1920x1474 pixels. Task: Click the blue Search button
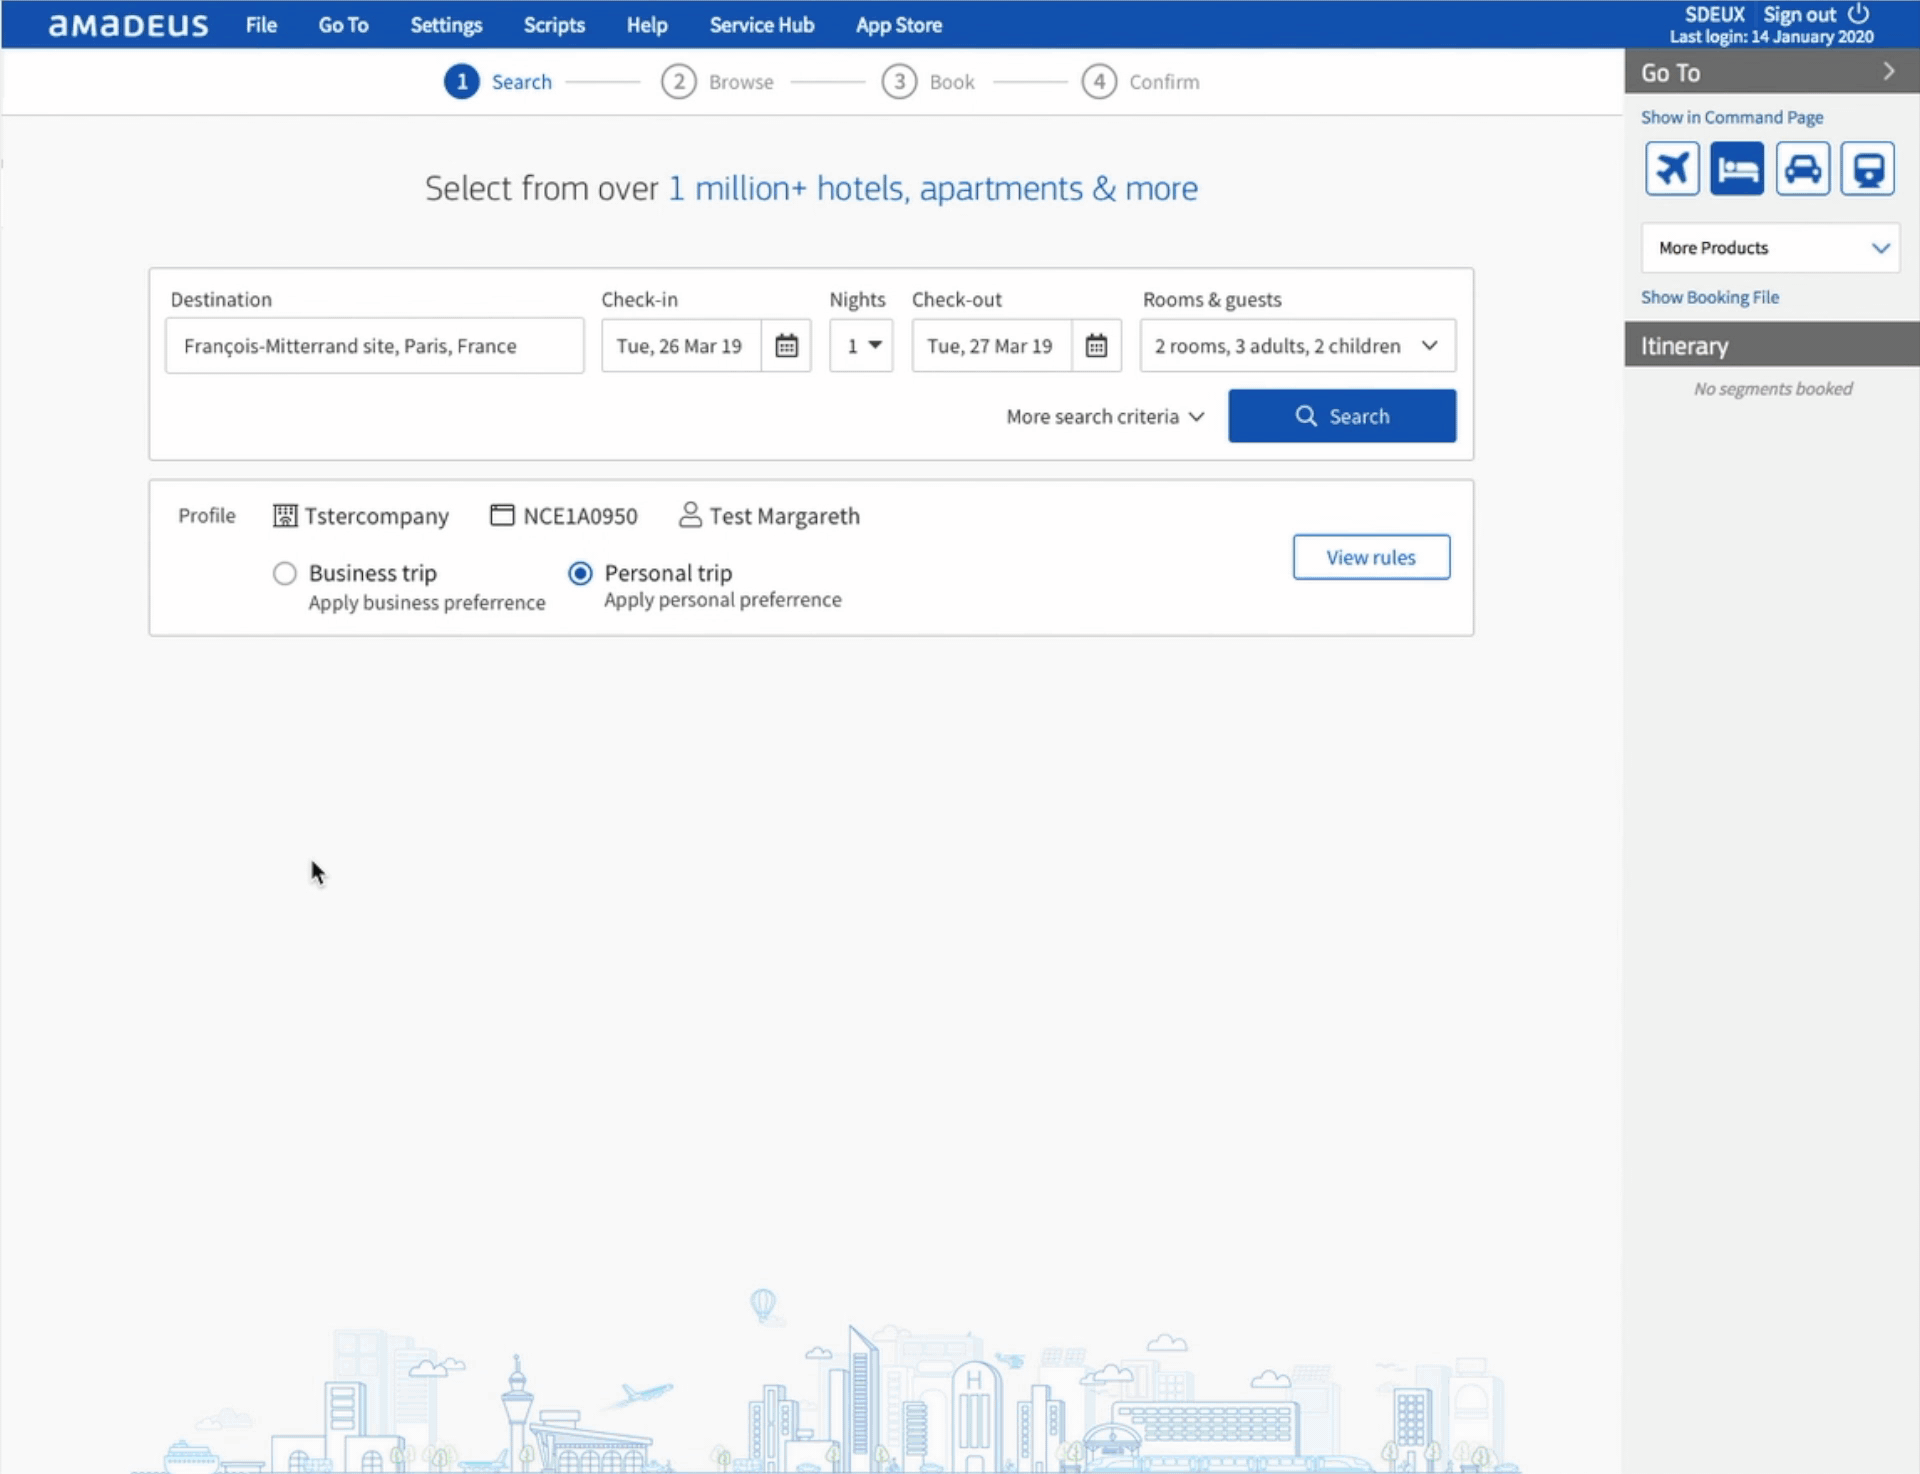coord(1342,416)
